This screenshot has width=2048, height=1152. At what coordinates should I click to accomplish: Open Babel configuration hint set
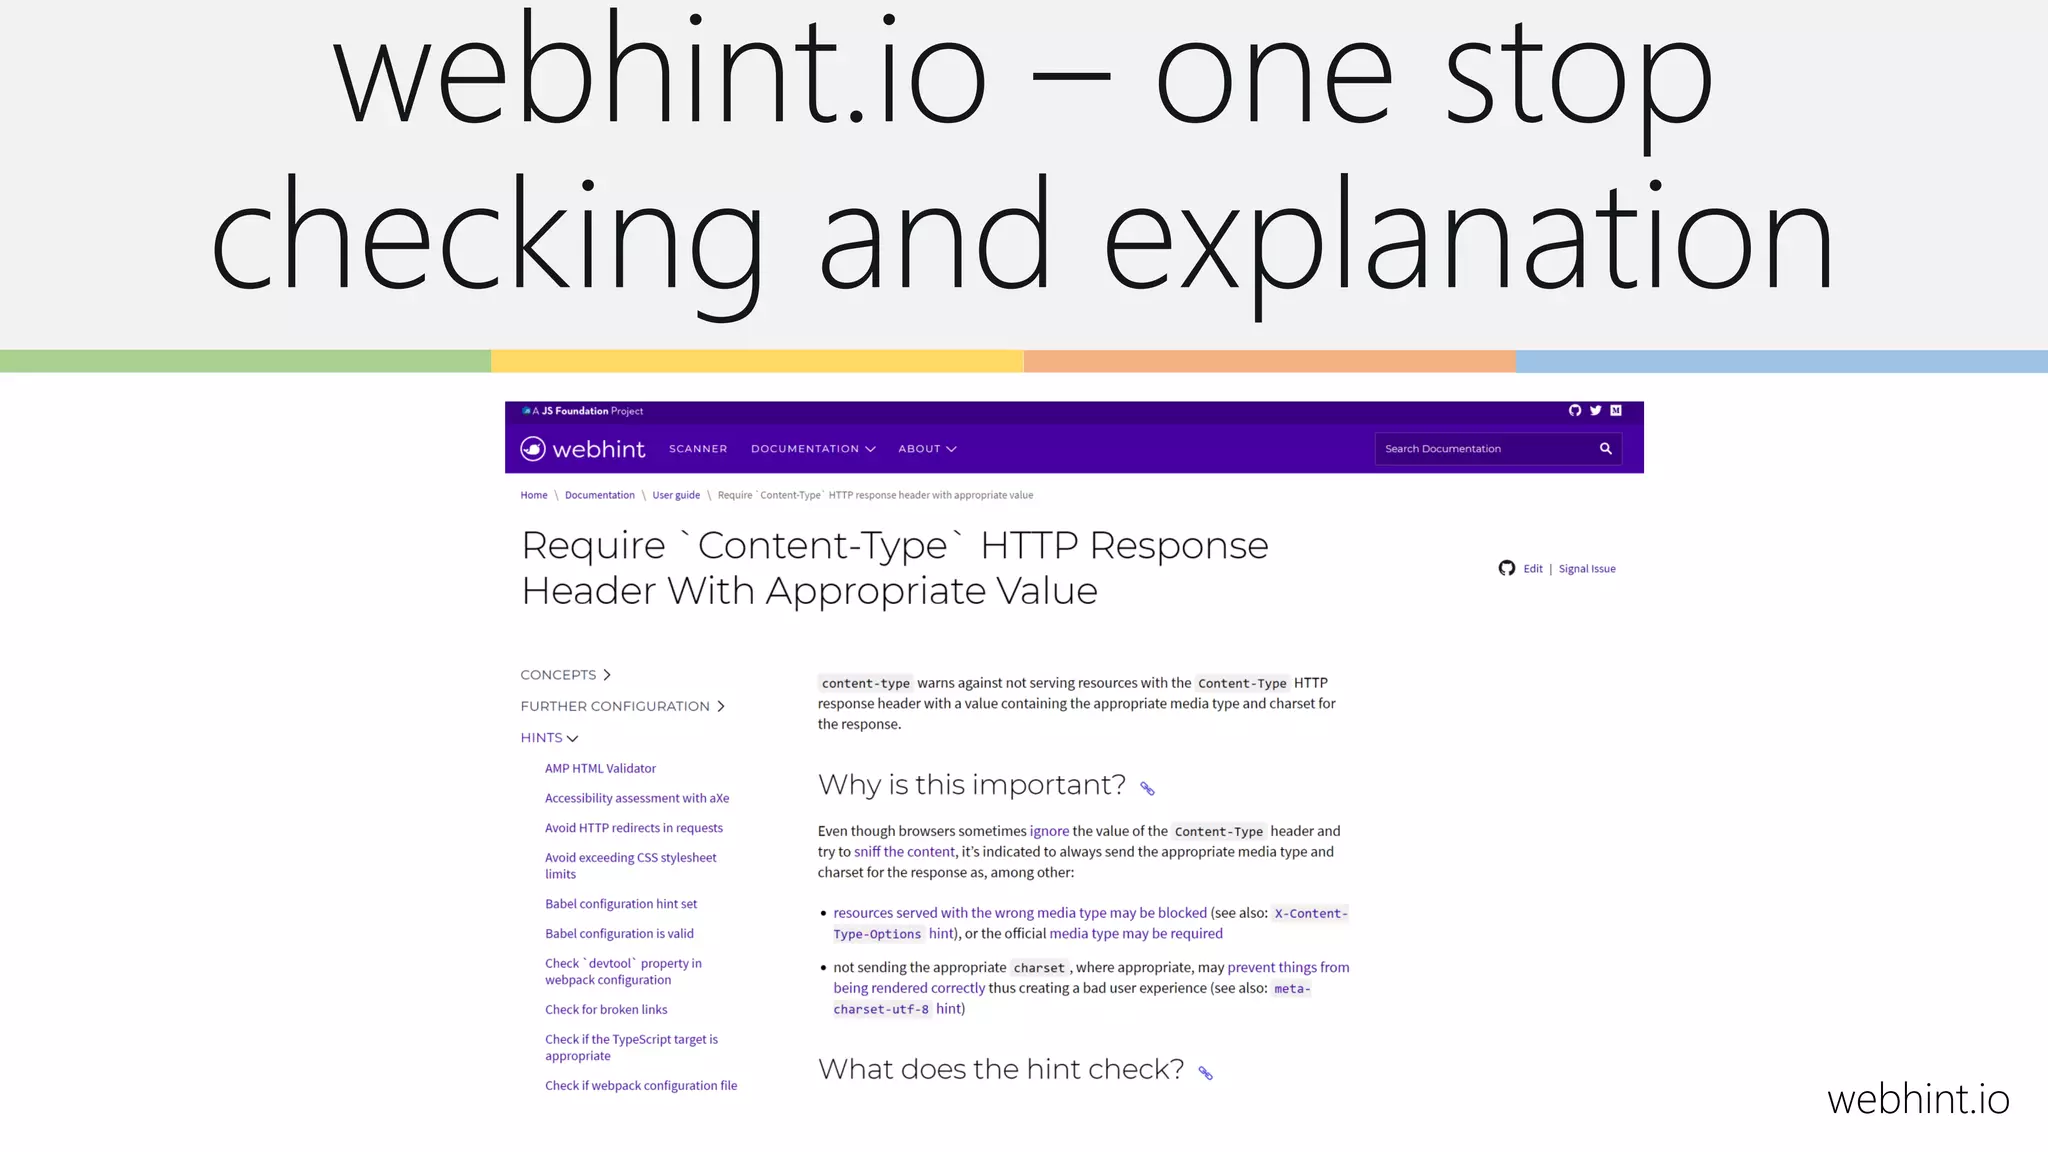click(x=621, y=904)
